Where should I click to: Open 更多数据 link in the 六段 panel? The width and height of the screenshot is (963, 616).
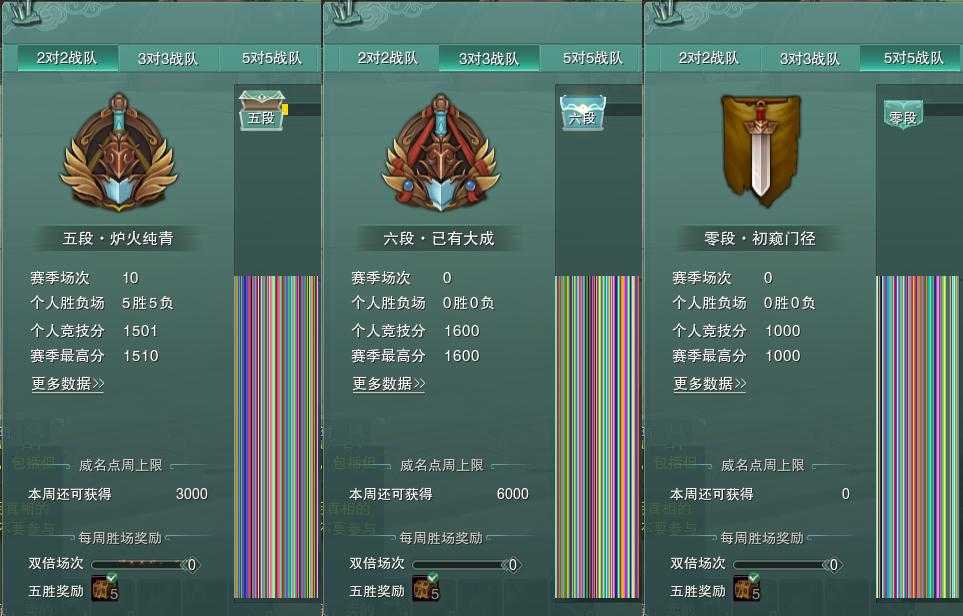389,384
